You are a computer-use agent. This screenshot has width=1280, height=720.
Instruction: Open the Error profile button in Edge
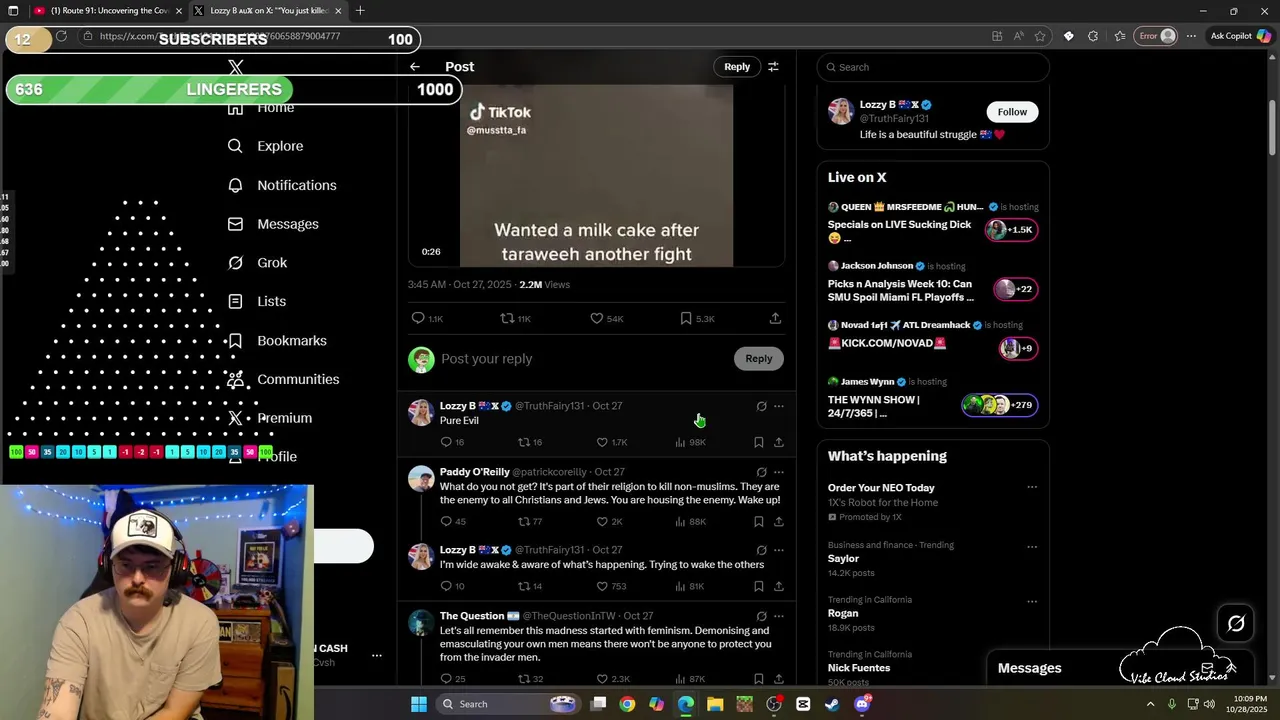tap(1157, 36)
